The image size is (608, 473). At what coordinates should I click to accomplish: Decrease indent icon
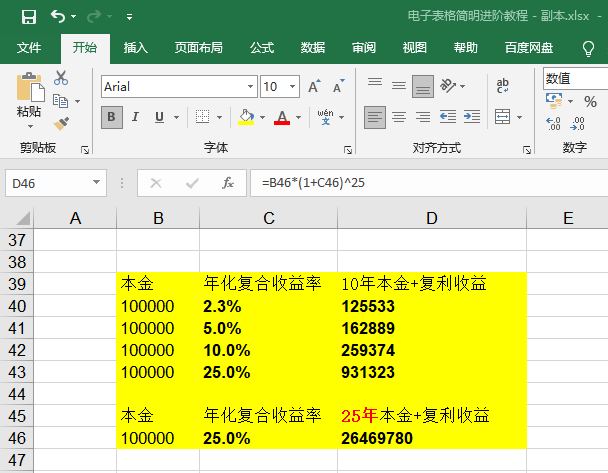point(448,117)
